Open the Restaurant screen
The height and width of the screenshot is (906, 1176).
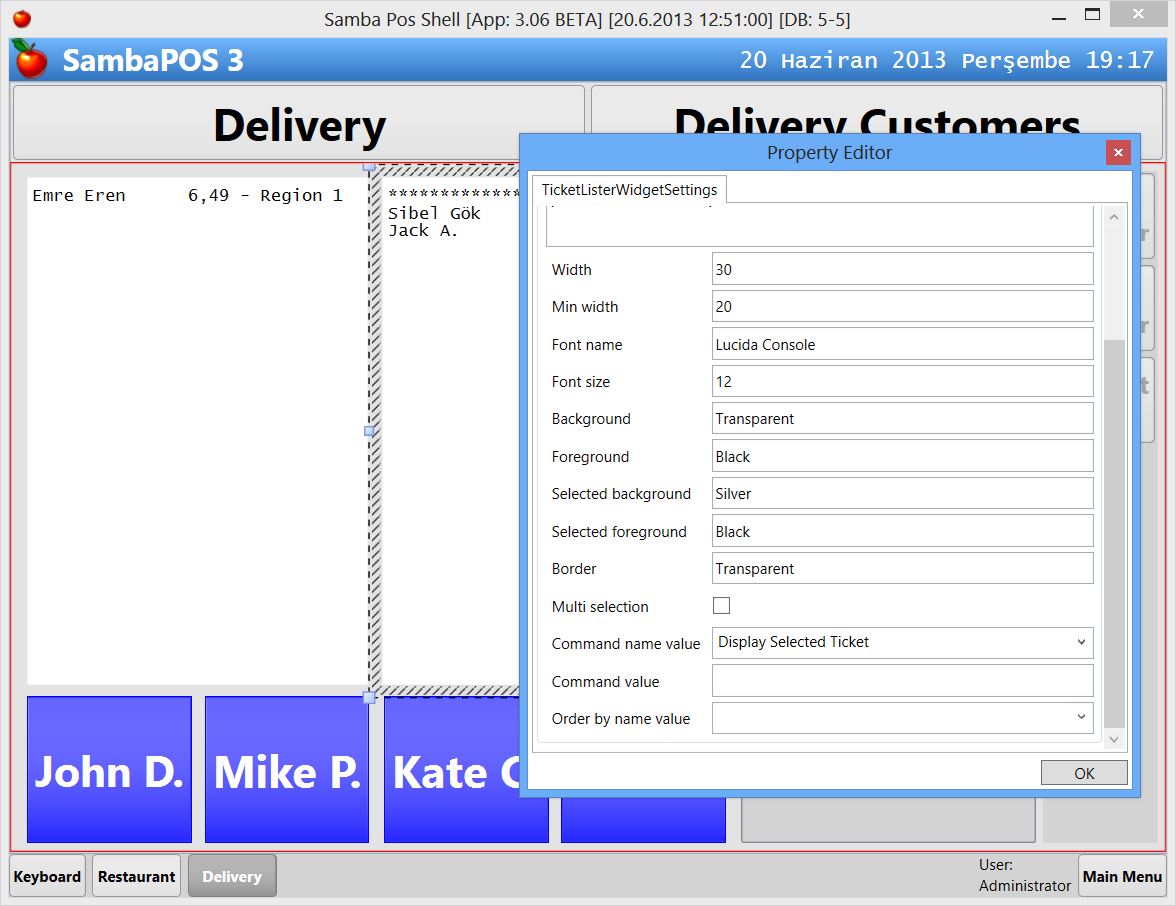[x=136, y=875]
